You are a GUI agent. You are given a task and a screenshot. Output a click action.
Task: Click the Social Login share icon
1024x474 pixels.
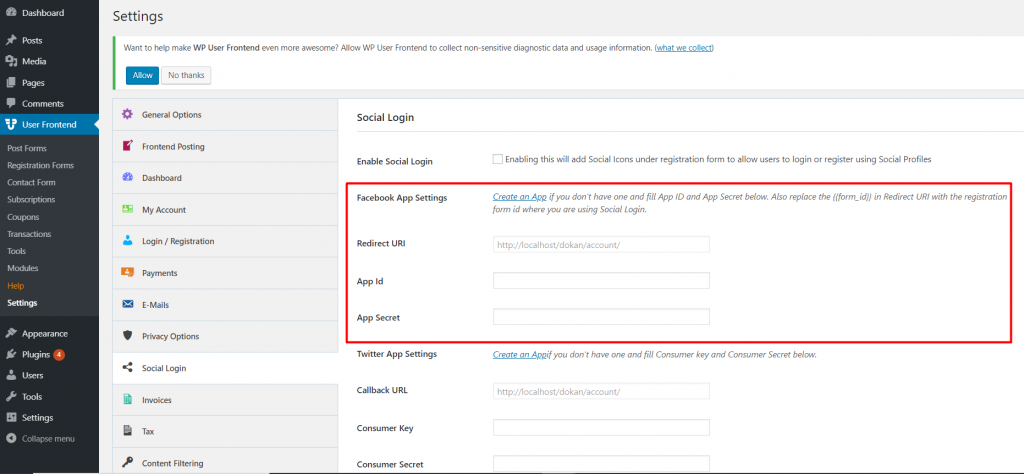coord(127,368)
